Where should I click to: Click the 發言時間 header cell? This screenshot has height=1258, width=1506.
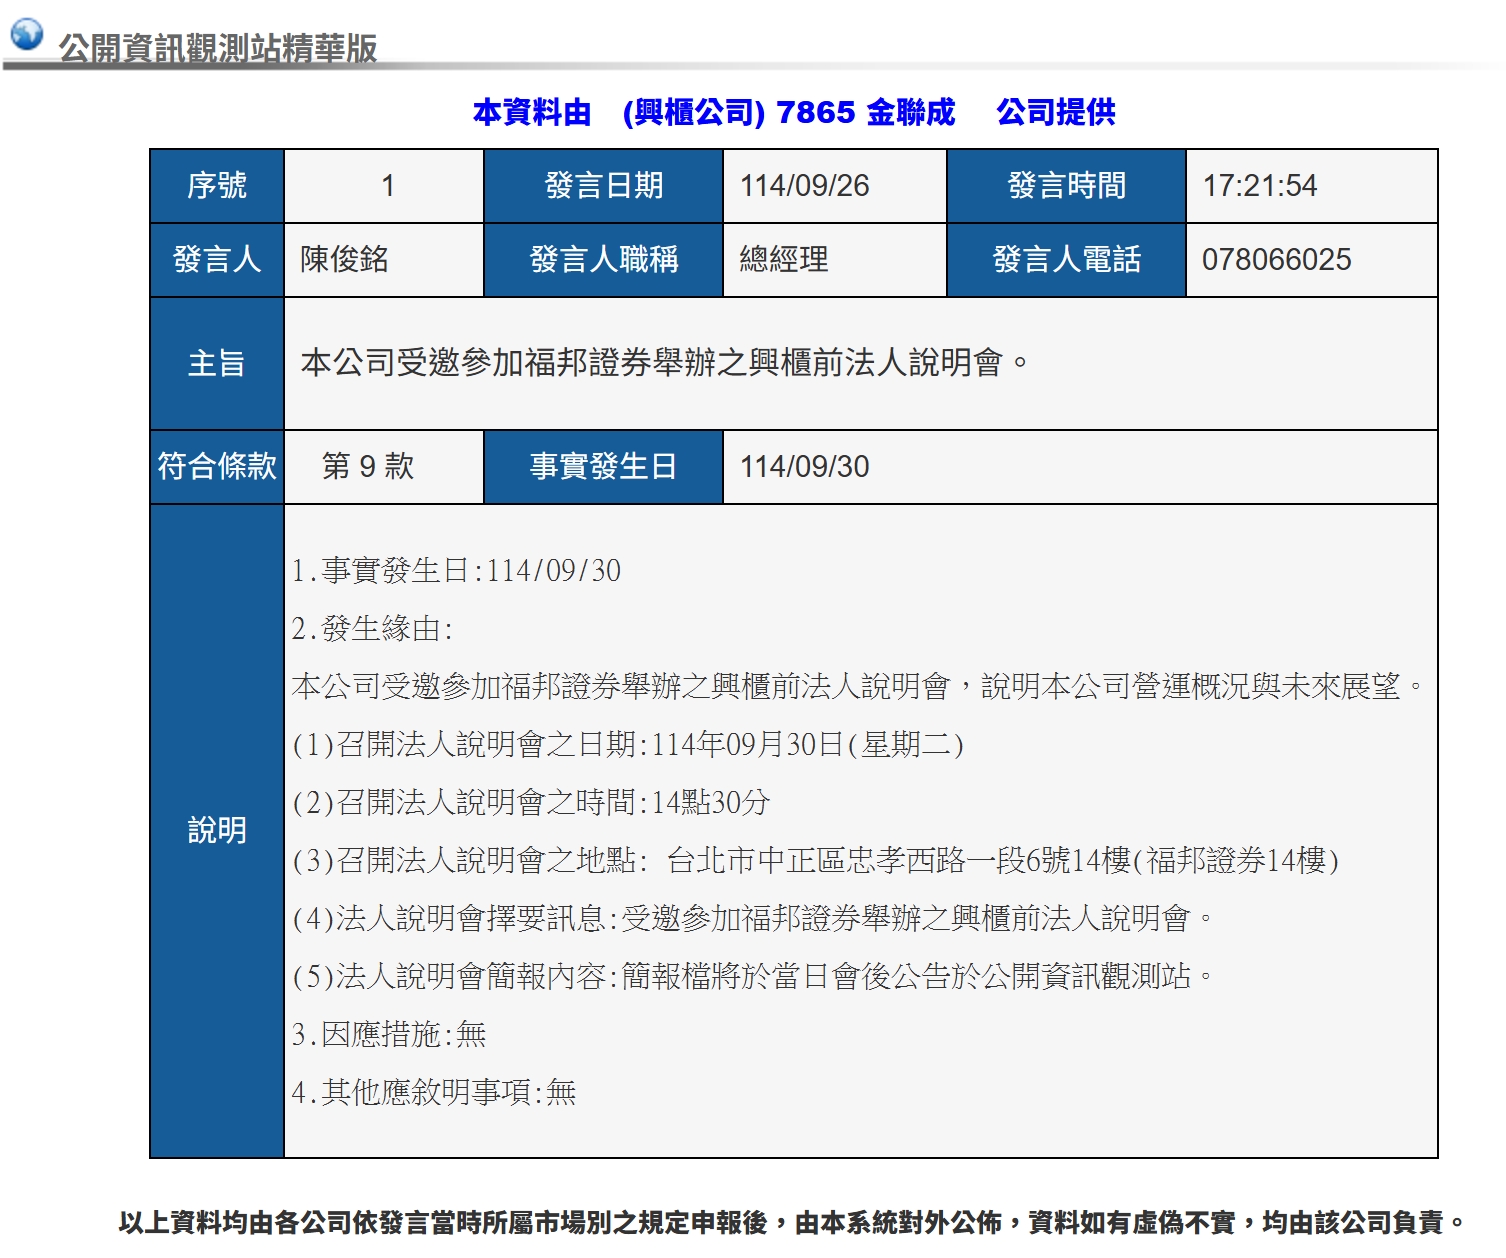coord(1066,186)
